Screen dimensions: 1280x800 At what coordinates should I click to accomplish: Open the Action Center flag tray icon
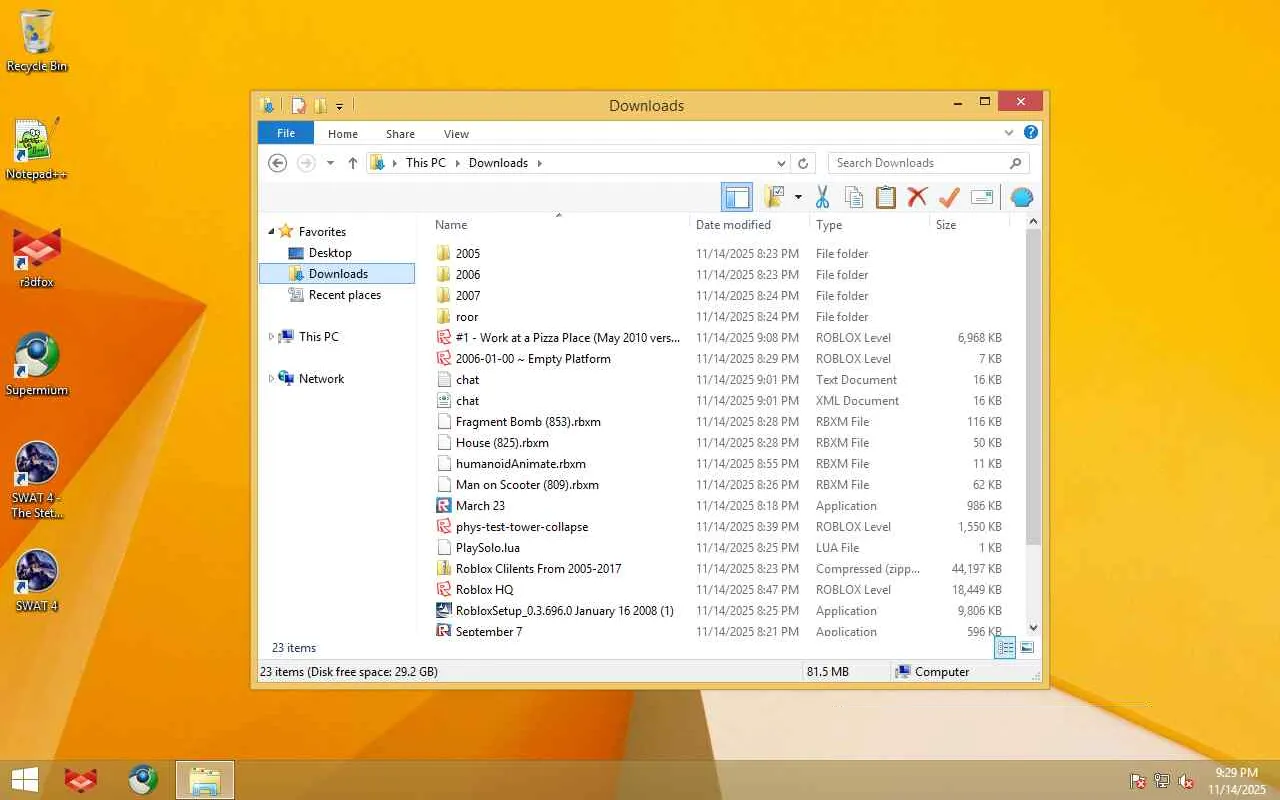tap(1138, 781)
